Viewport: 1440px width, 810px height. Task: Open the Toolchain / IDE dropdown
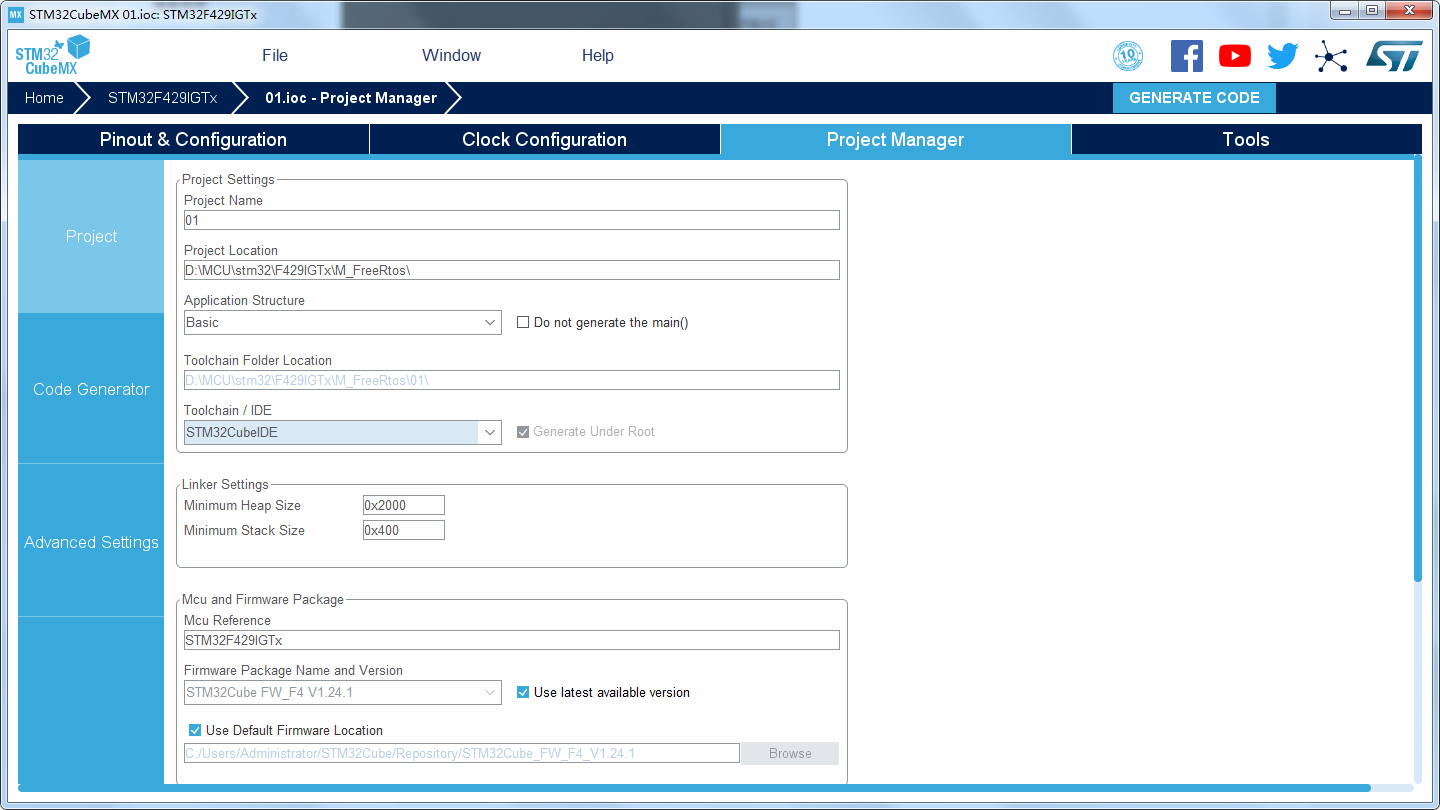[x=343, y=432]
